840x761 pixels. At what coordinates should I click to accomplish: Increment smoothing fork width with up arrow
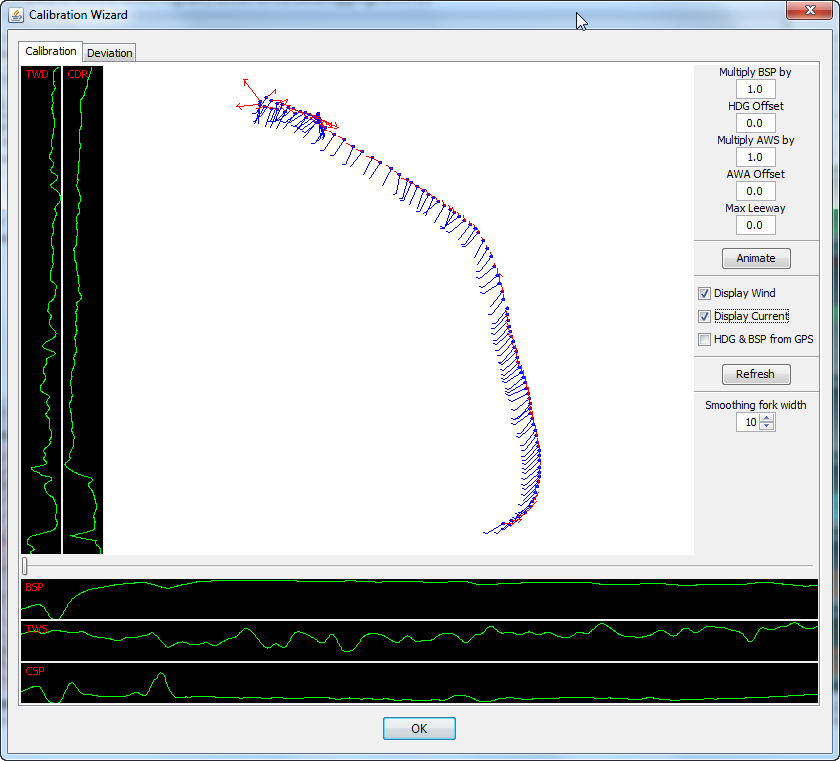pos(768,417)
